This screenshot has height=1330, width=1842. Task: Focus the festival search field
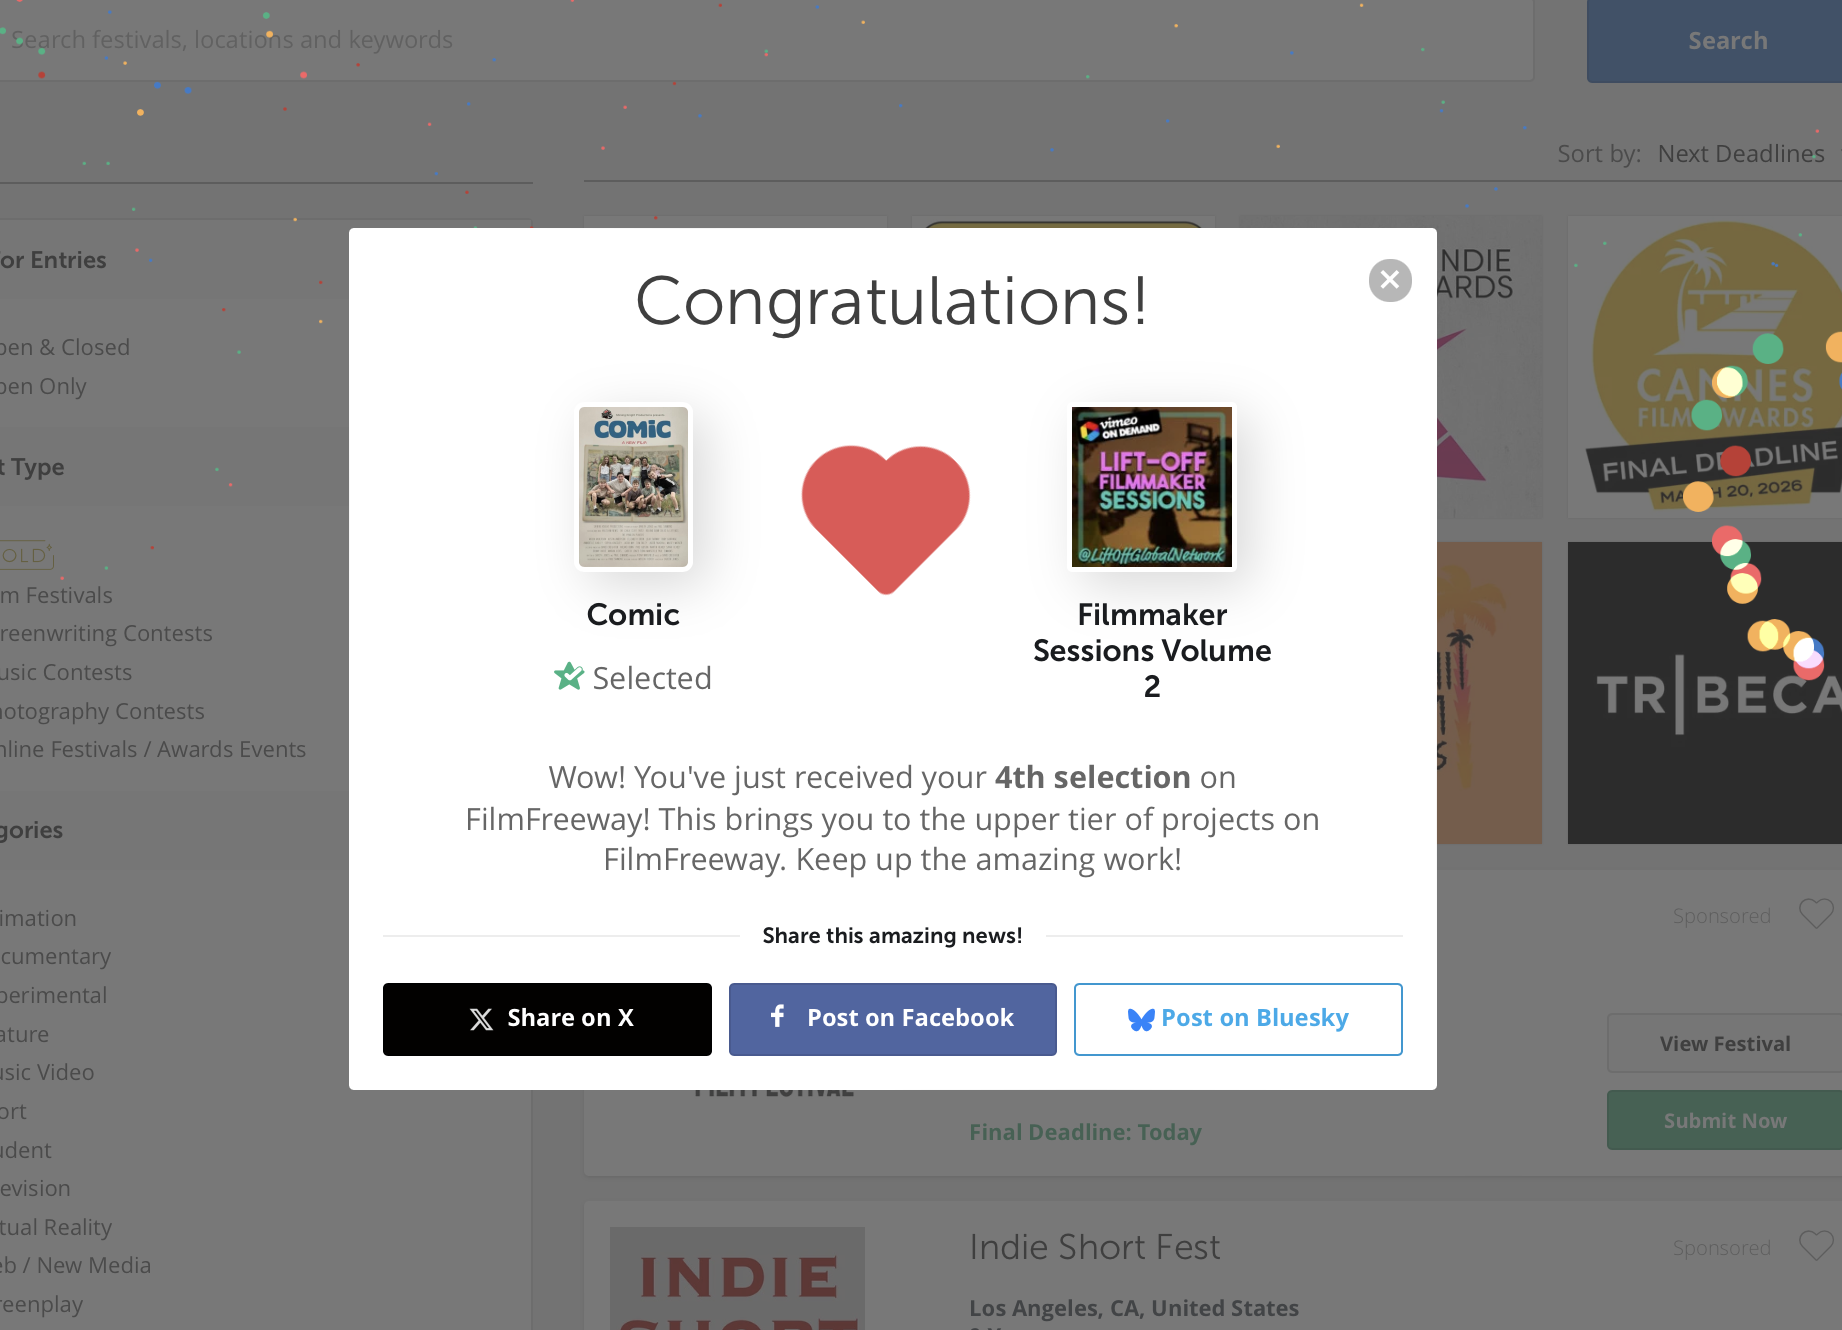coord(760,40)
